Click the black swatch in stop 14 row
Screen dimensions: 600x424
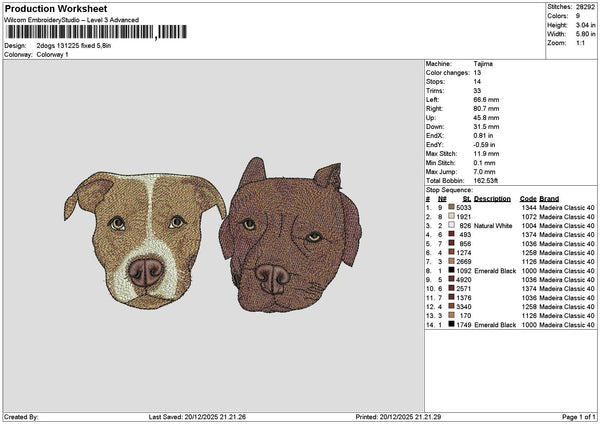click(x=452, y=324)
